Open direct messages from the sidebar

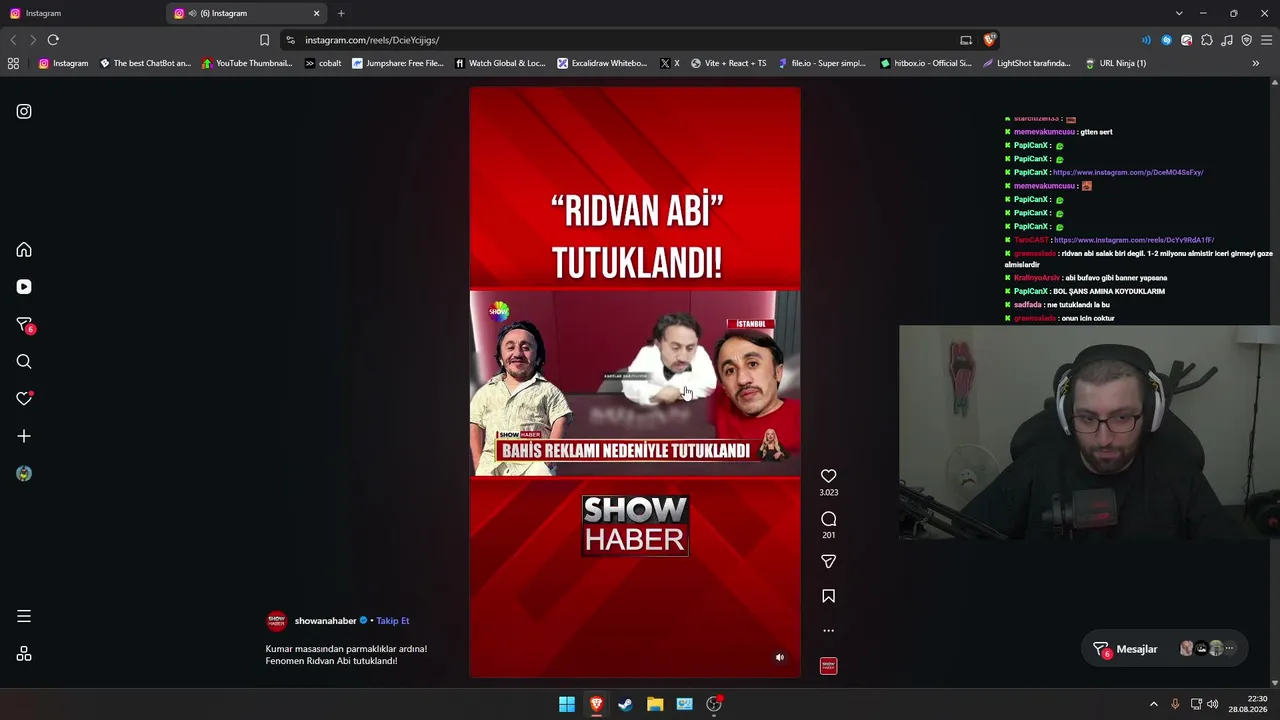(25, 325)
